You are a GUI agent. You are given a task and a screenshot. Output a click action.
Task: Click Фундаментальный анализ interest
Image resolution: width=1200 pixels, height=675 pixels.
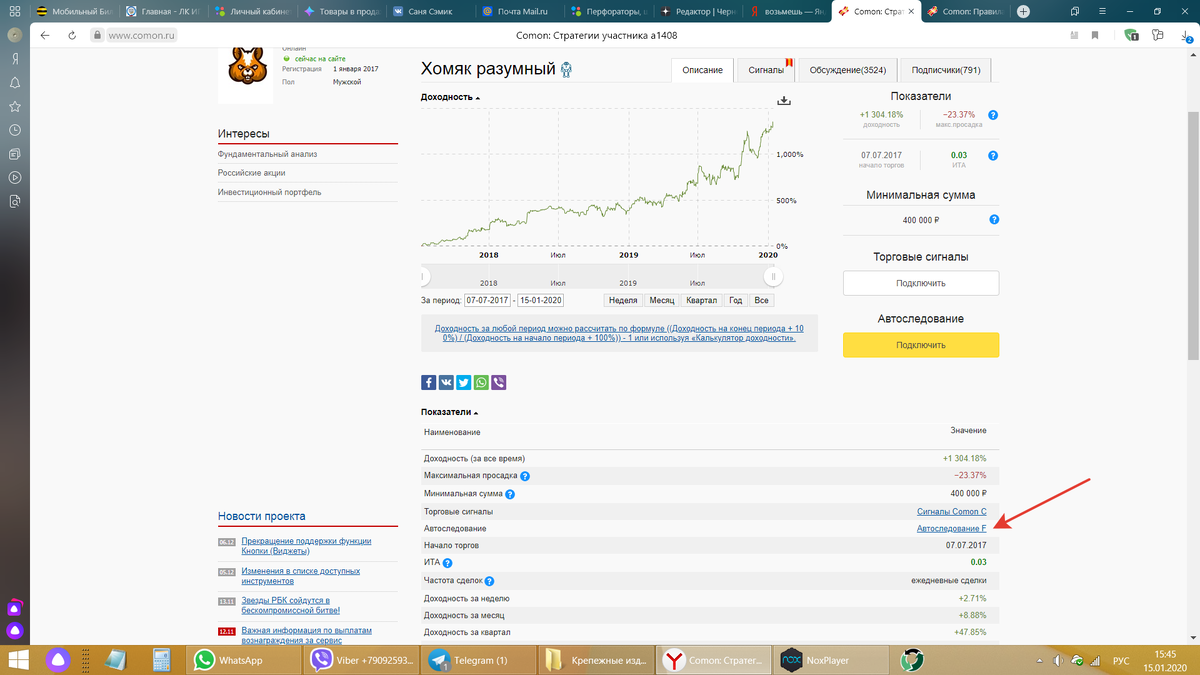pos(267,154)
